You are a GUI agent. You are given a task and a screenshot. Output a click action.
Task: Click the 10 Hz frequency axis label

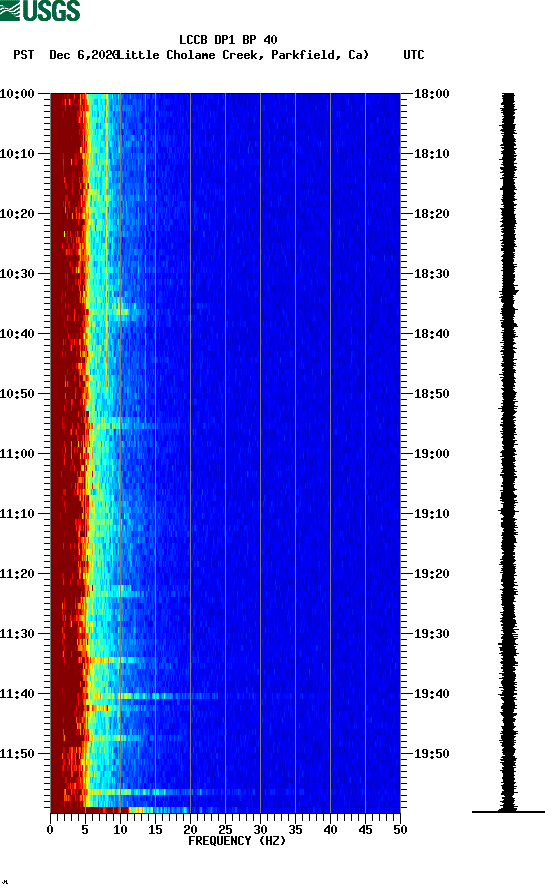coord(120,830)
